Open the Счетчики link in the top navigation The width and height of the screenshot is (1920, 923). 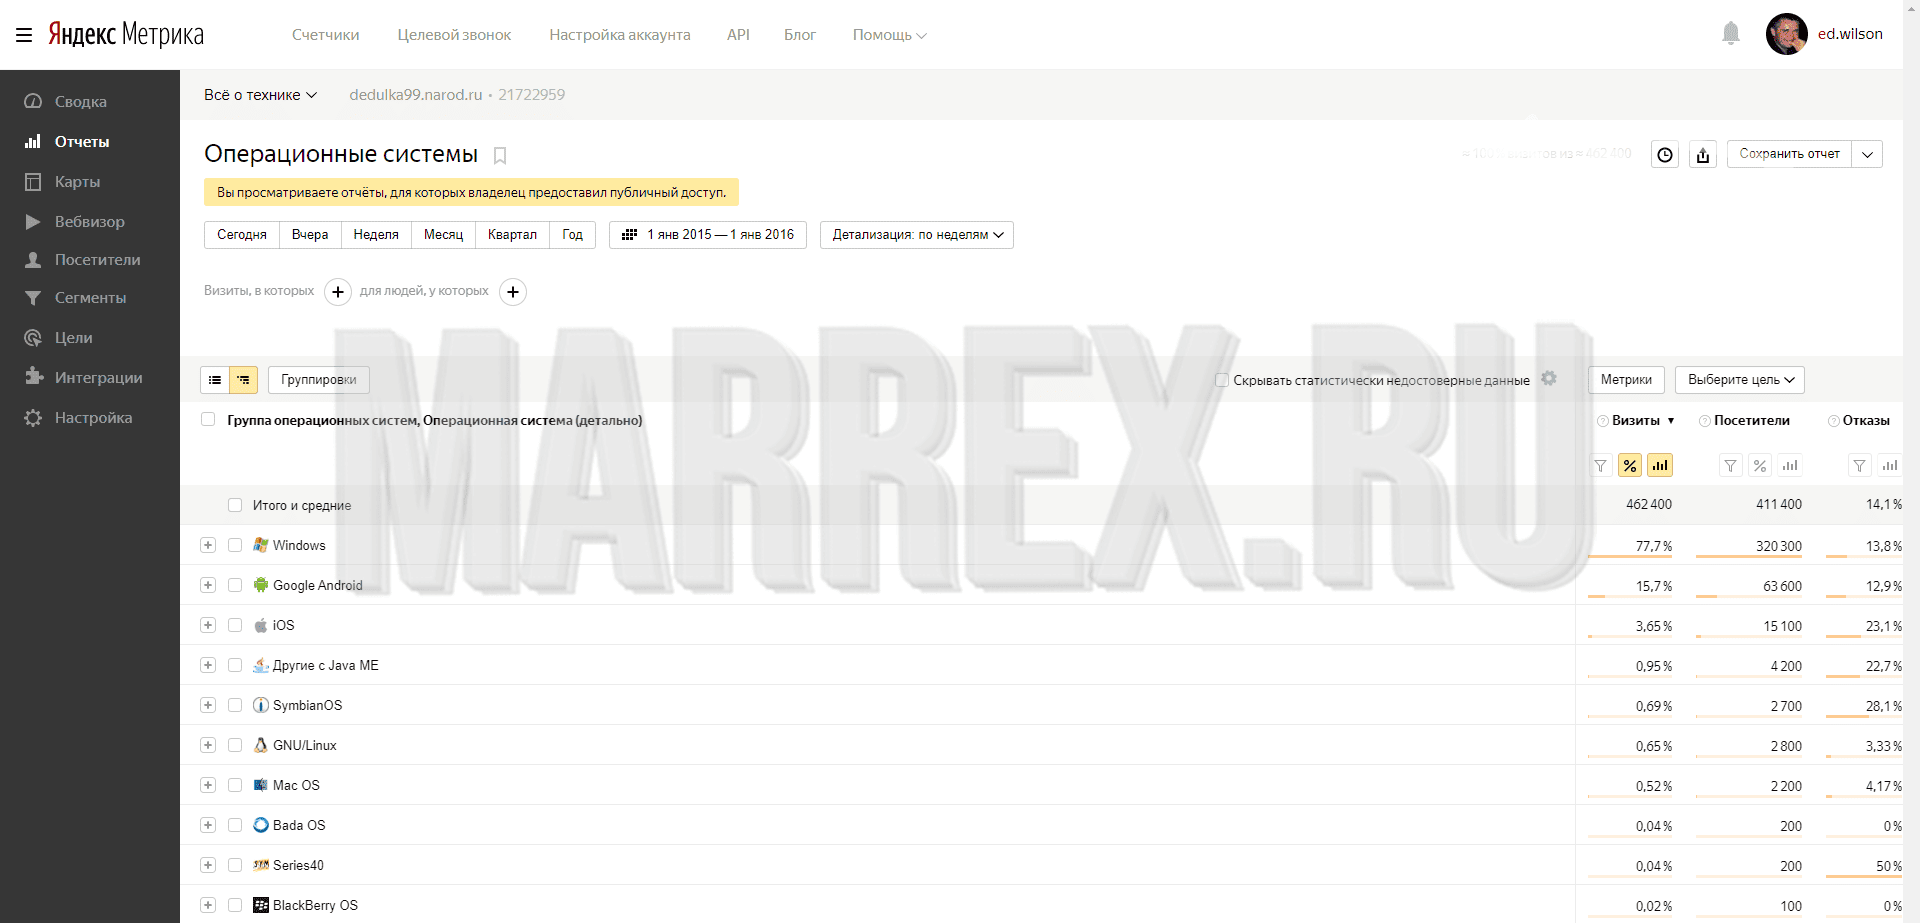point(325,35)
